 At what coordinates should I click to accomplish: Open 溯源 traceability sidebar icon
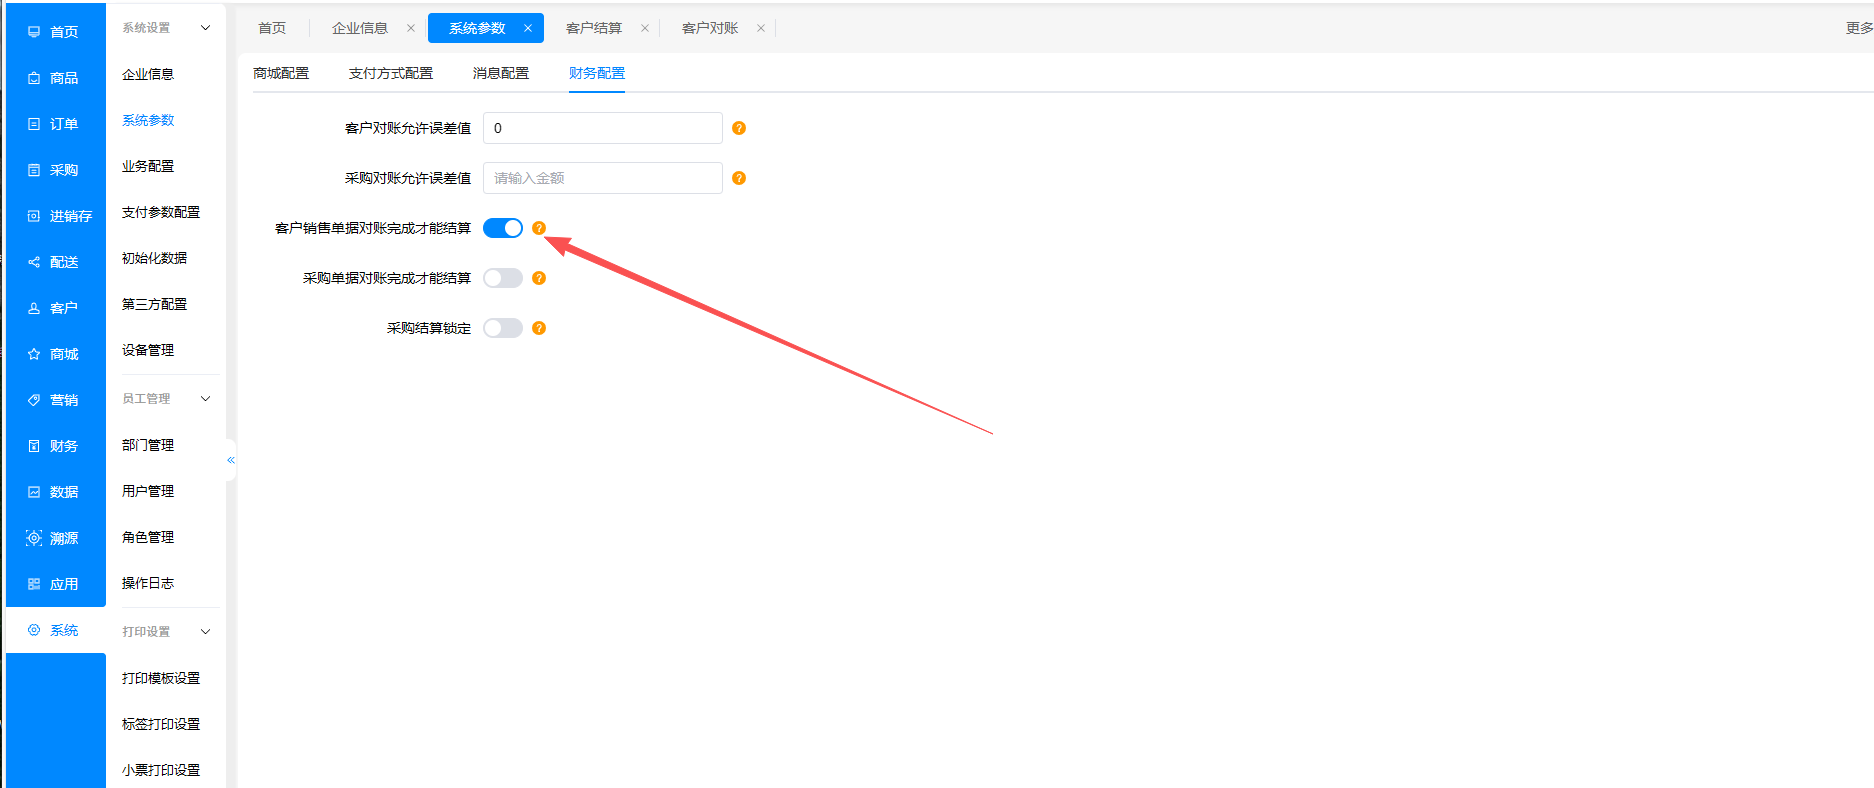click(x=34, y=538)
